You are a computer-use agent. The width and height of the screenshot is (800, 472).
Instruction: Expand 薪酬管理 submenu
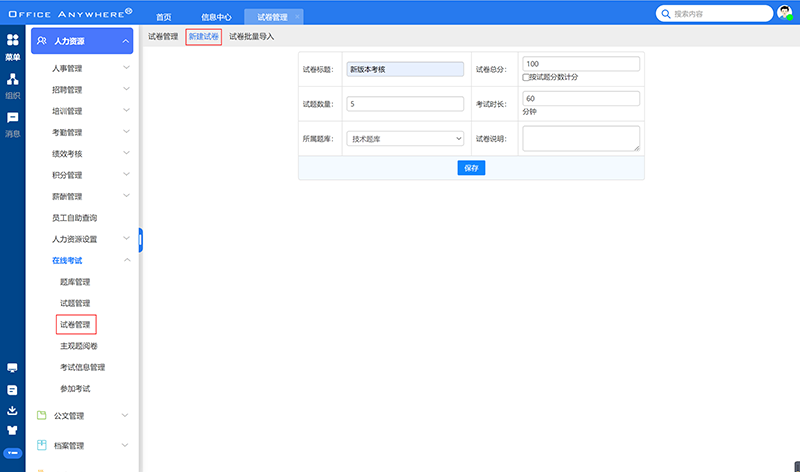coord(126,196)
